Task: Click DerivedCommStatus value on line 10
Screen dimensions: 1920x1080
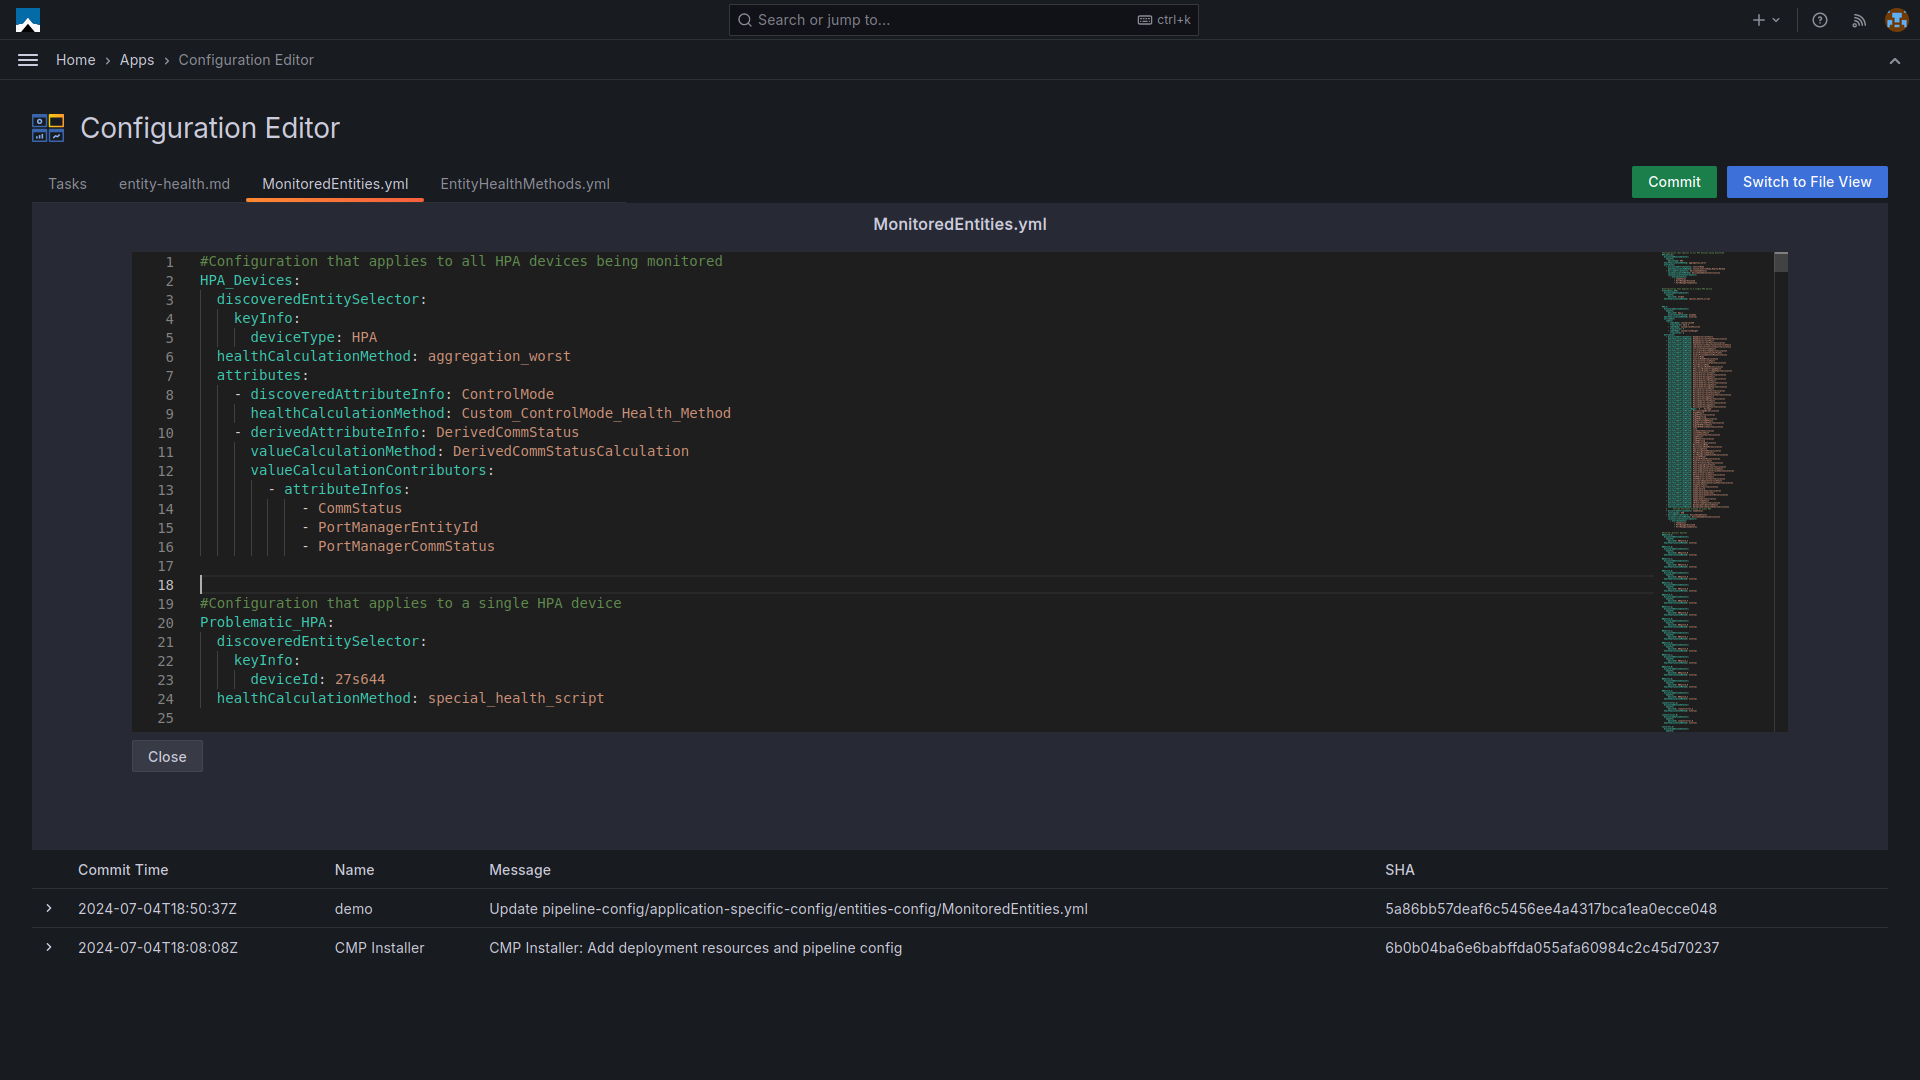Action: click(x=507, y=433)
